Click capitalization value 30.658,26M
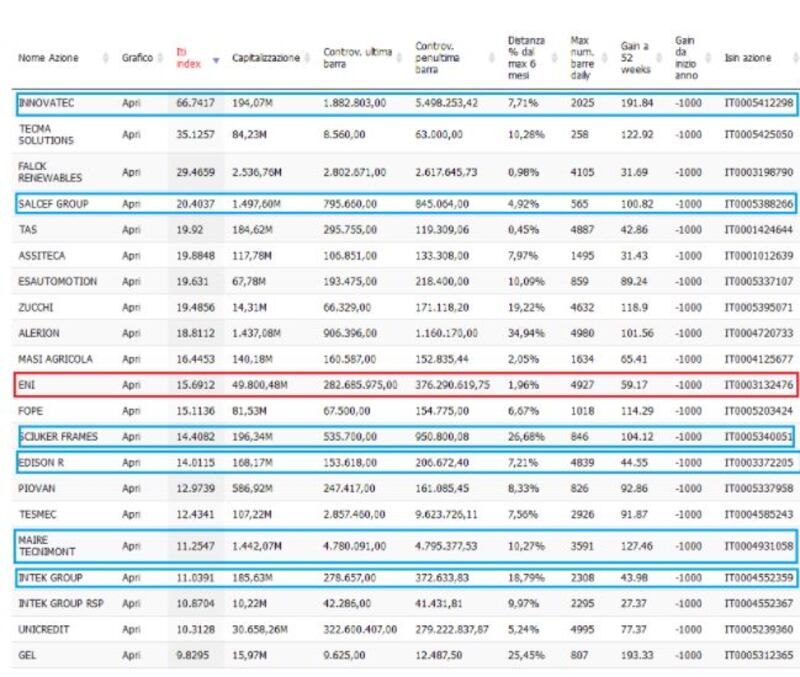The height and width of the screenshot is (677, 800). point(260,630)
